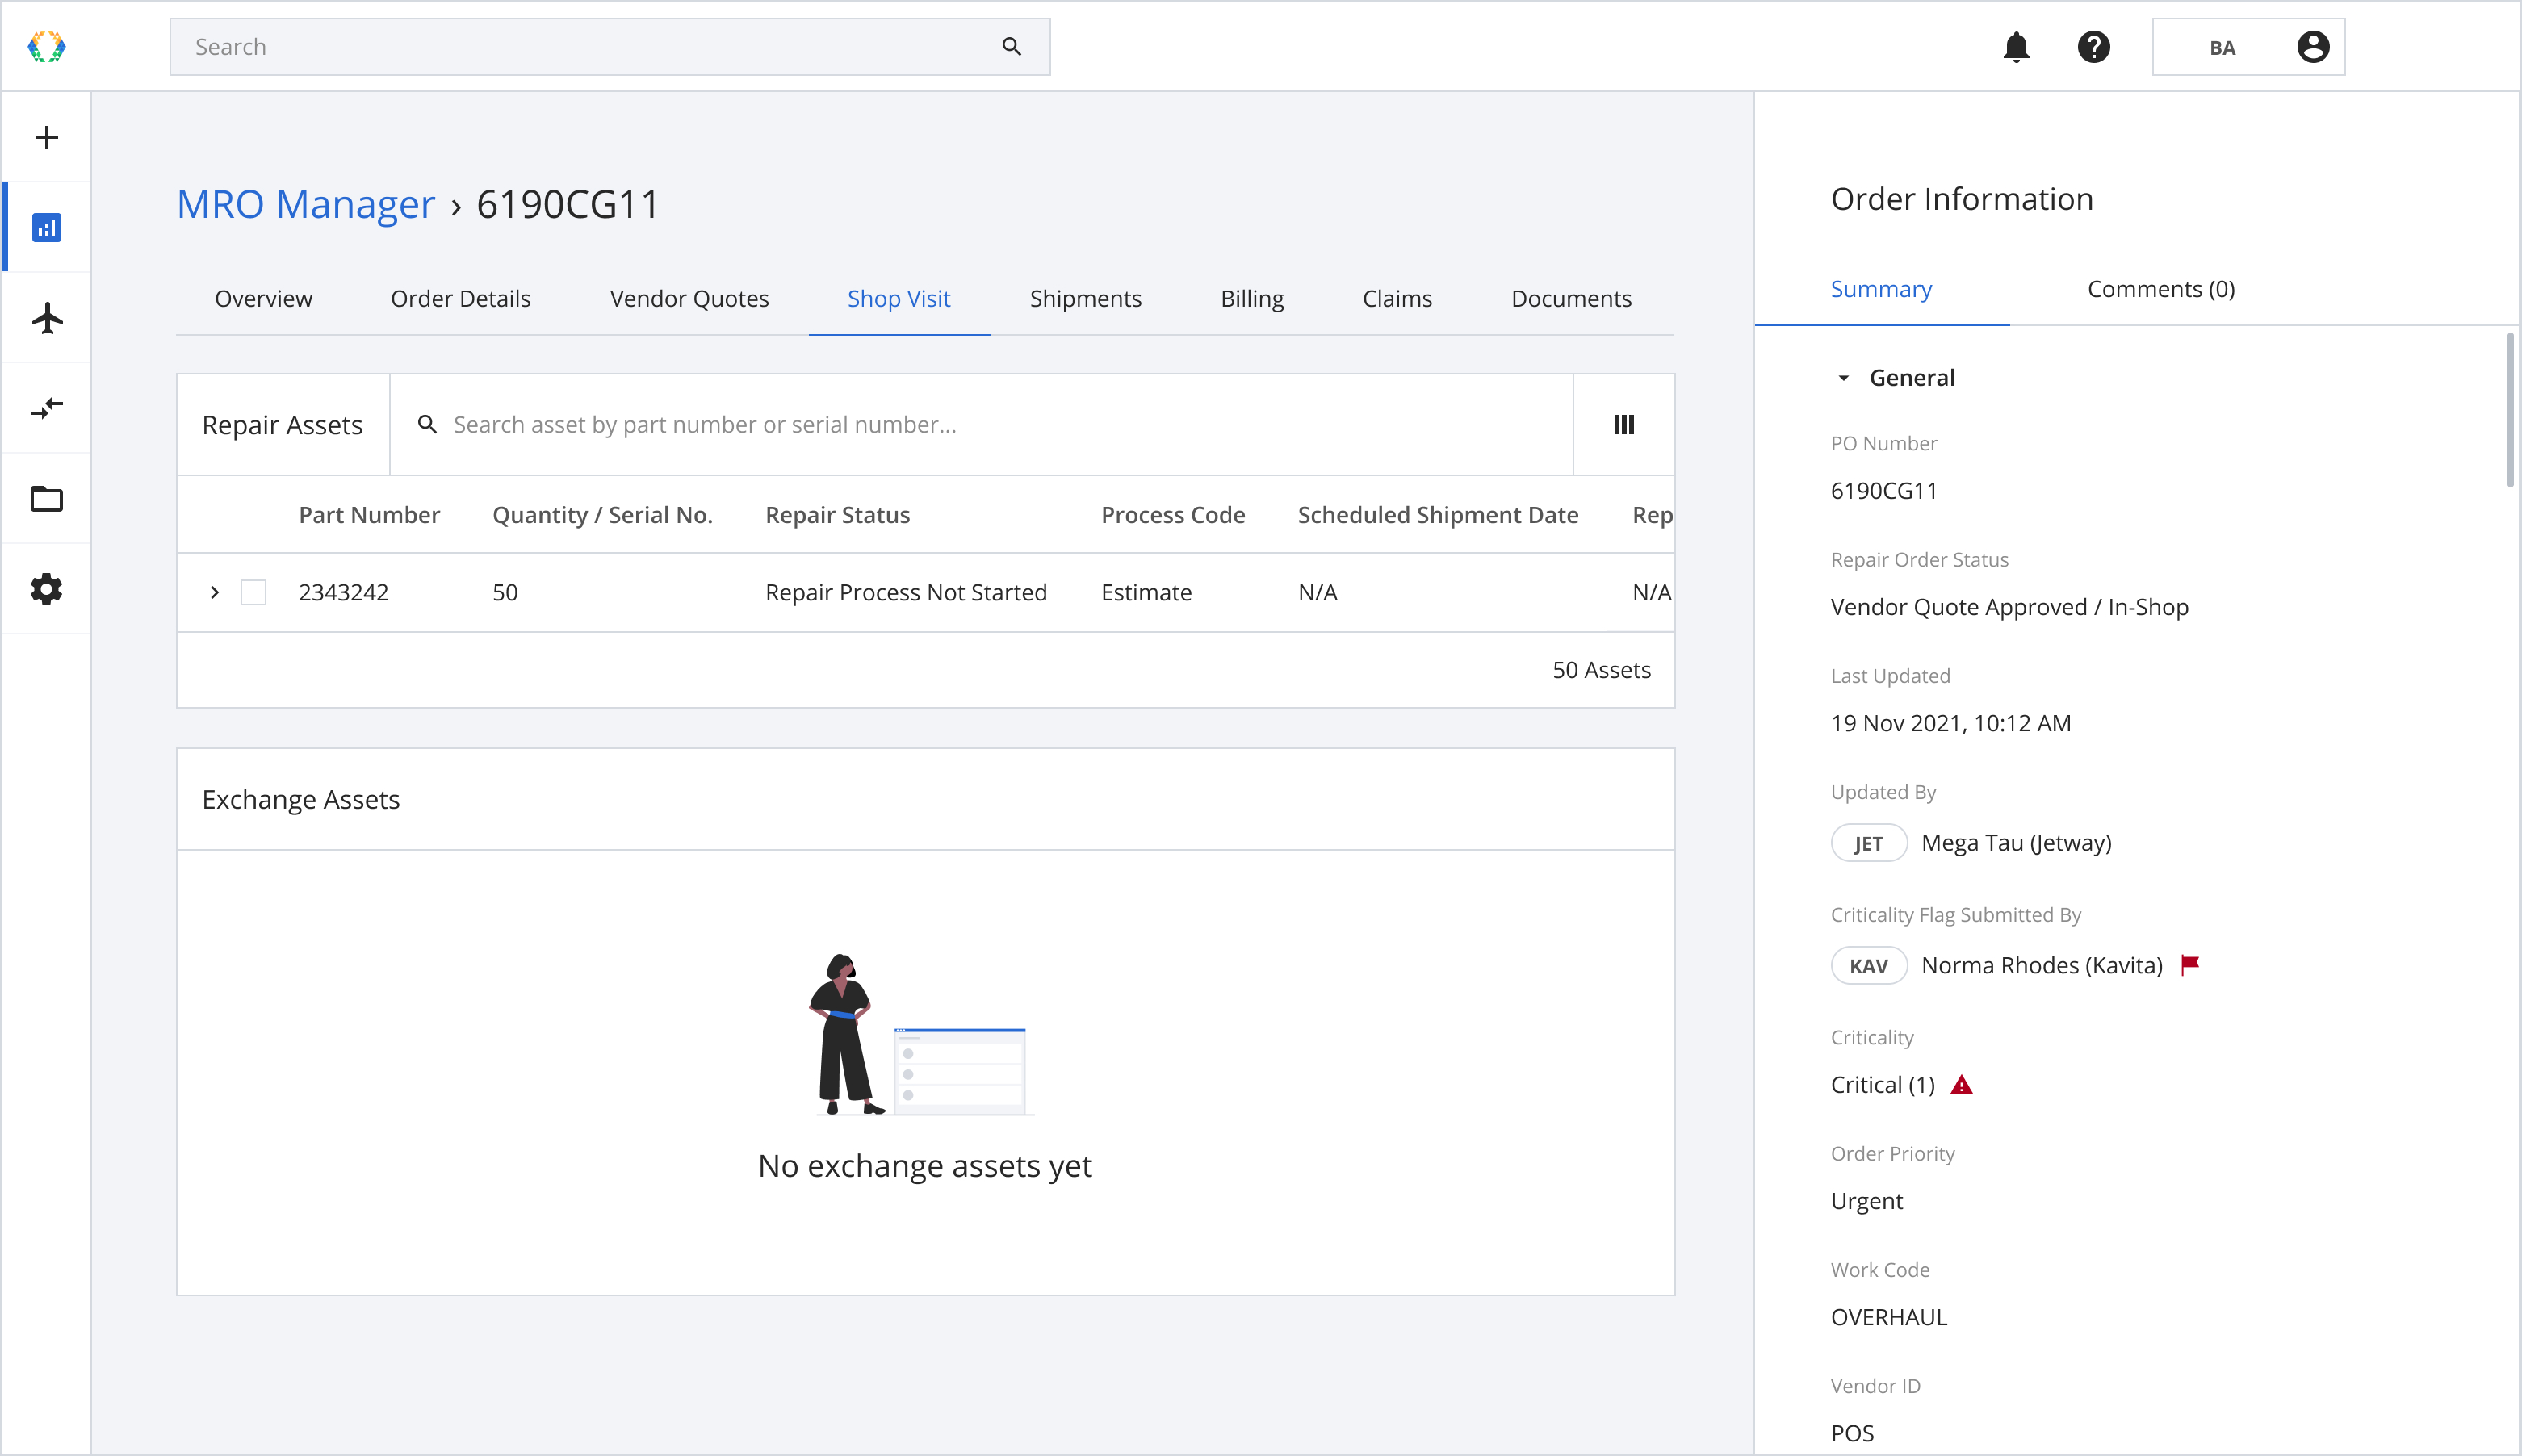2522x1456 pixels.
Task: Open the folder icon in sidebar
Action: [x=46, y=499]
